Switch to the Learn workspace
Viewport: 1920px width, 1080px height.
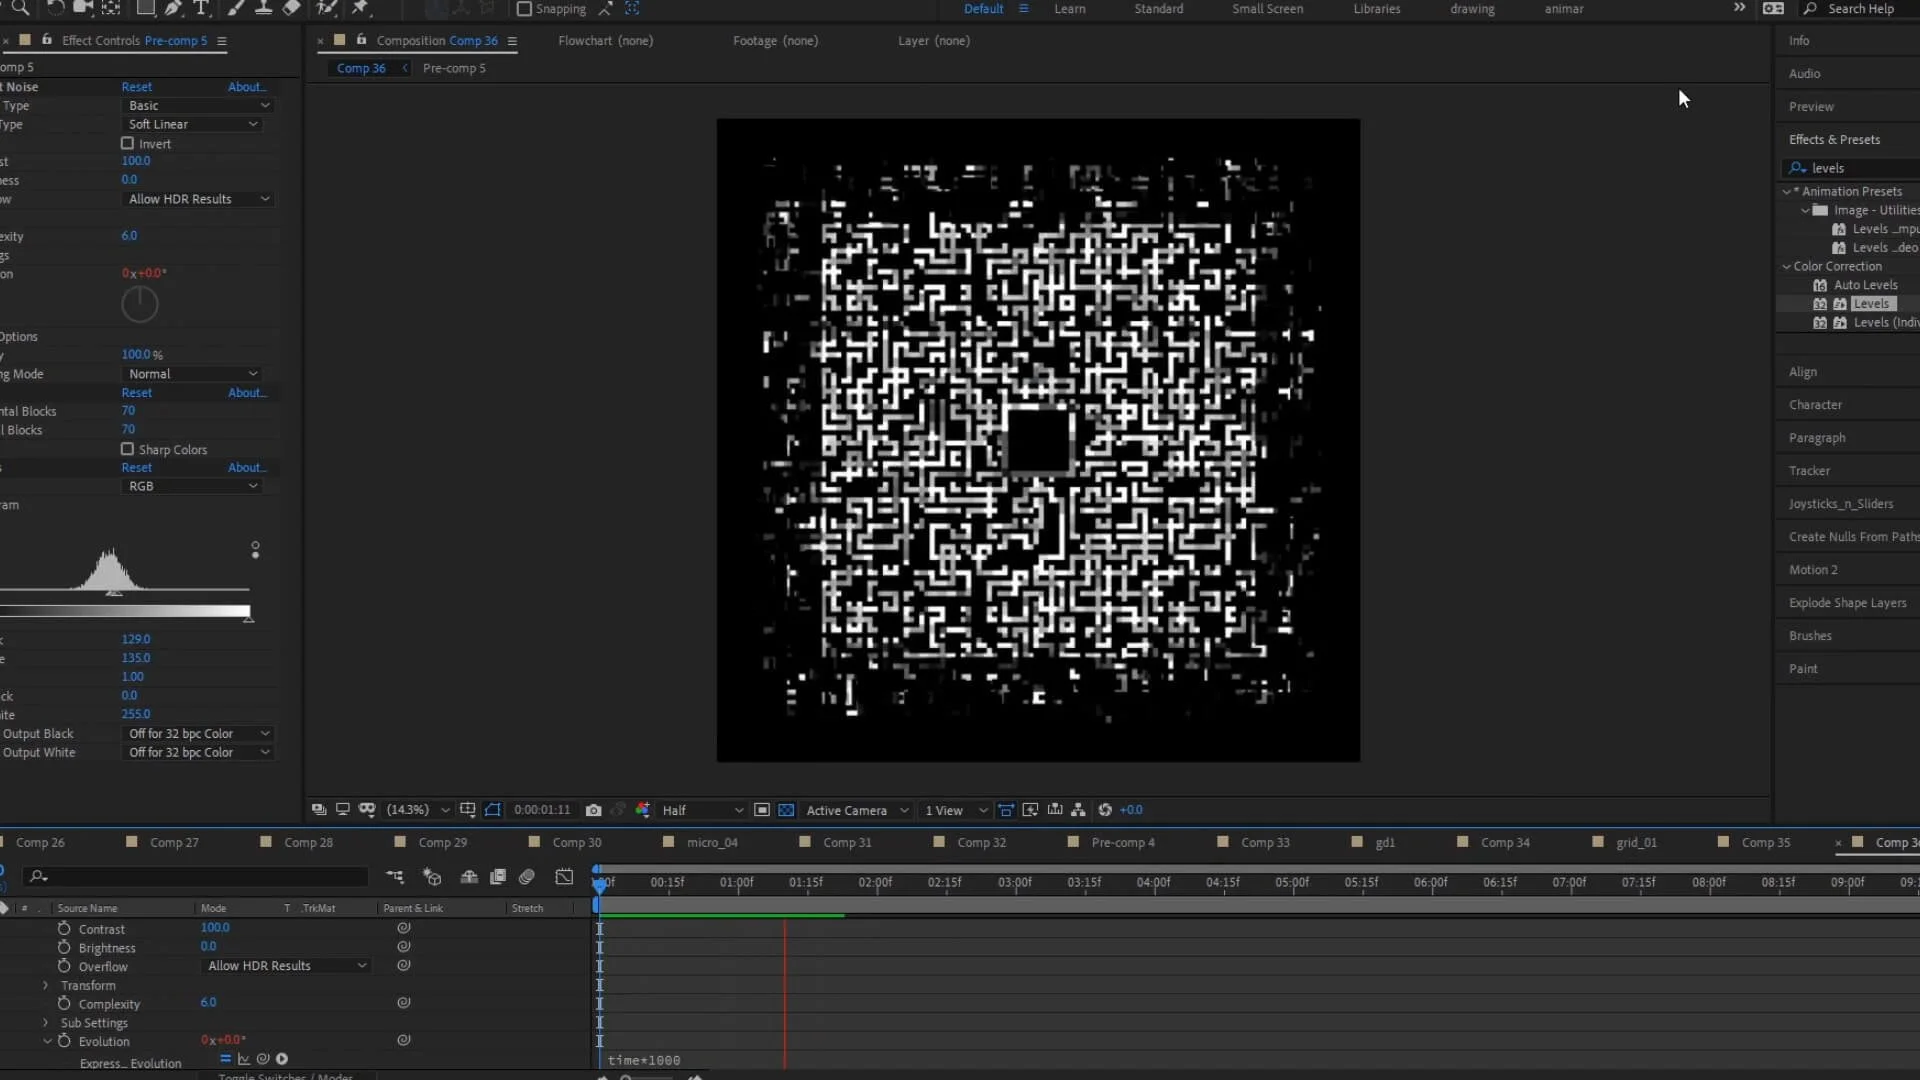click(1069, 9)
